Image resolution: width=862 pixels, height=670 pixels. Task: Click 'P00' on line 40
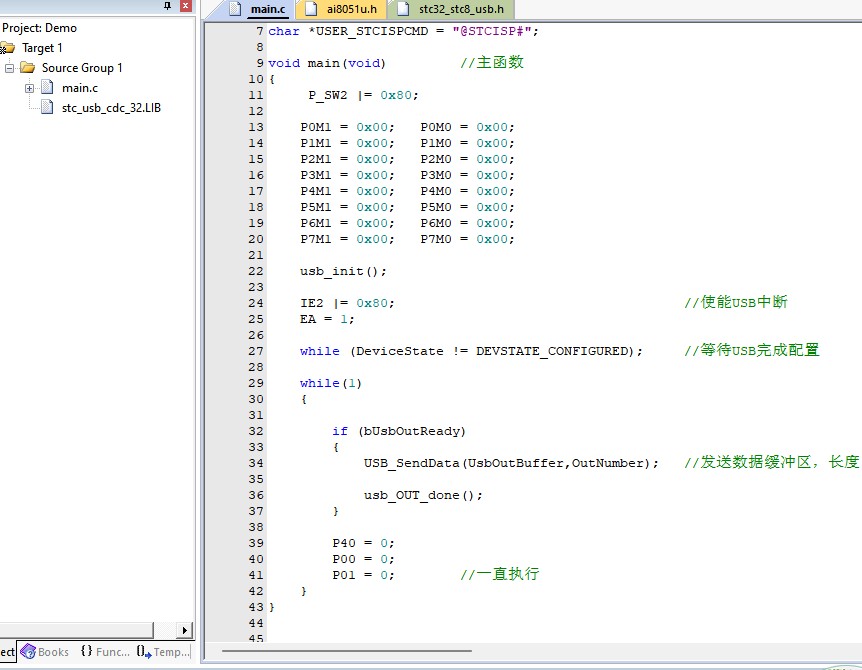(344, 559)
